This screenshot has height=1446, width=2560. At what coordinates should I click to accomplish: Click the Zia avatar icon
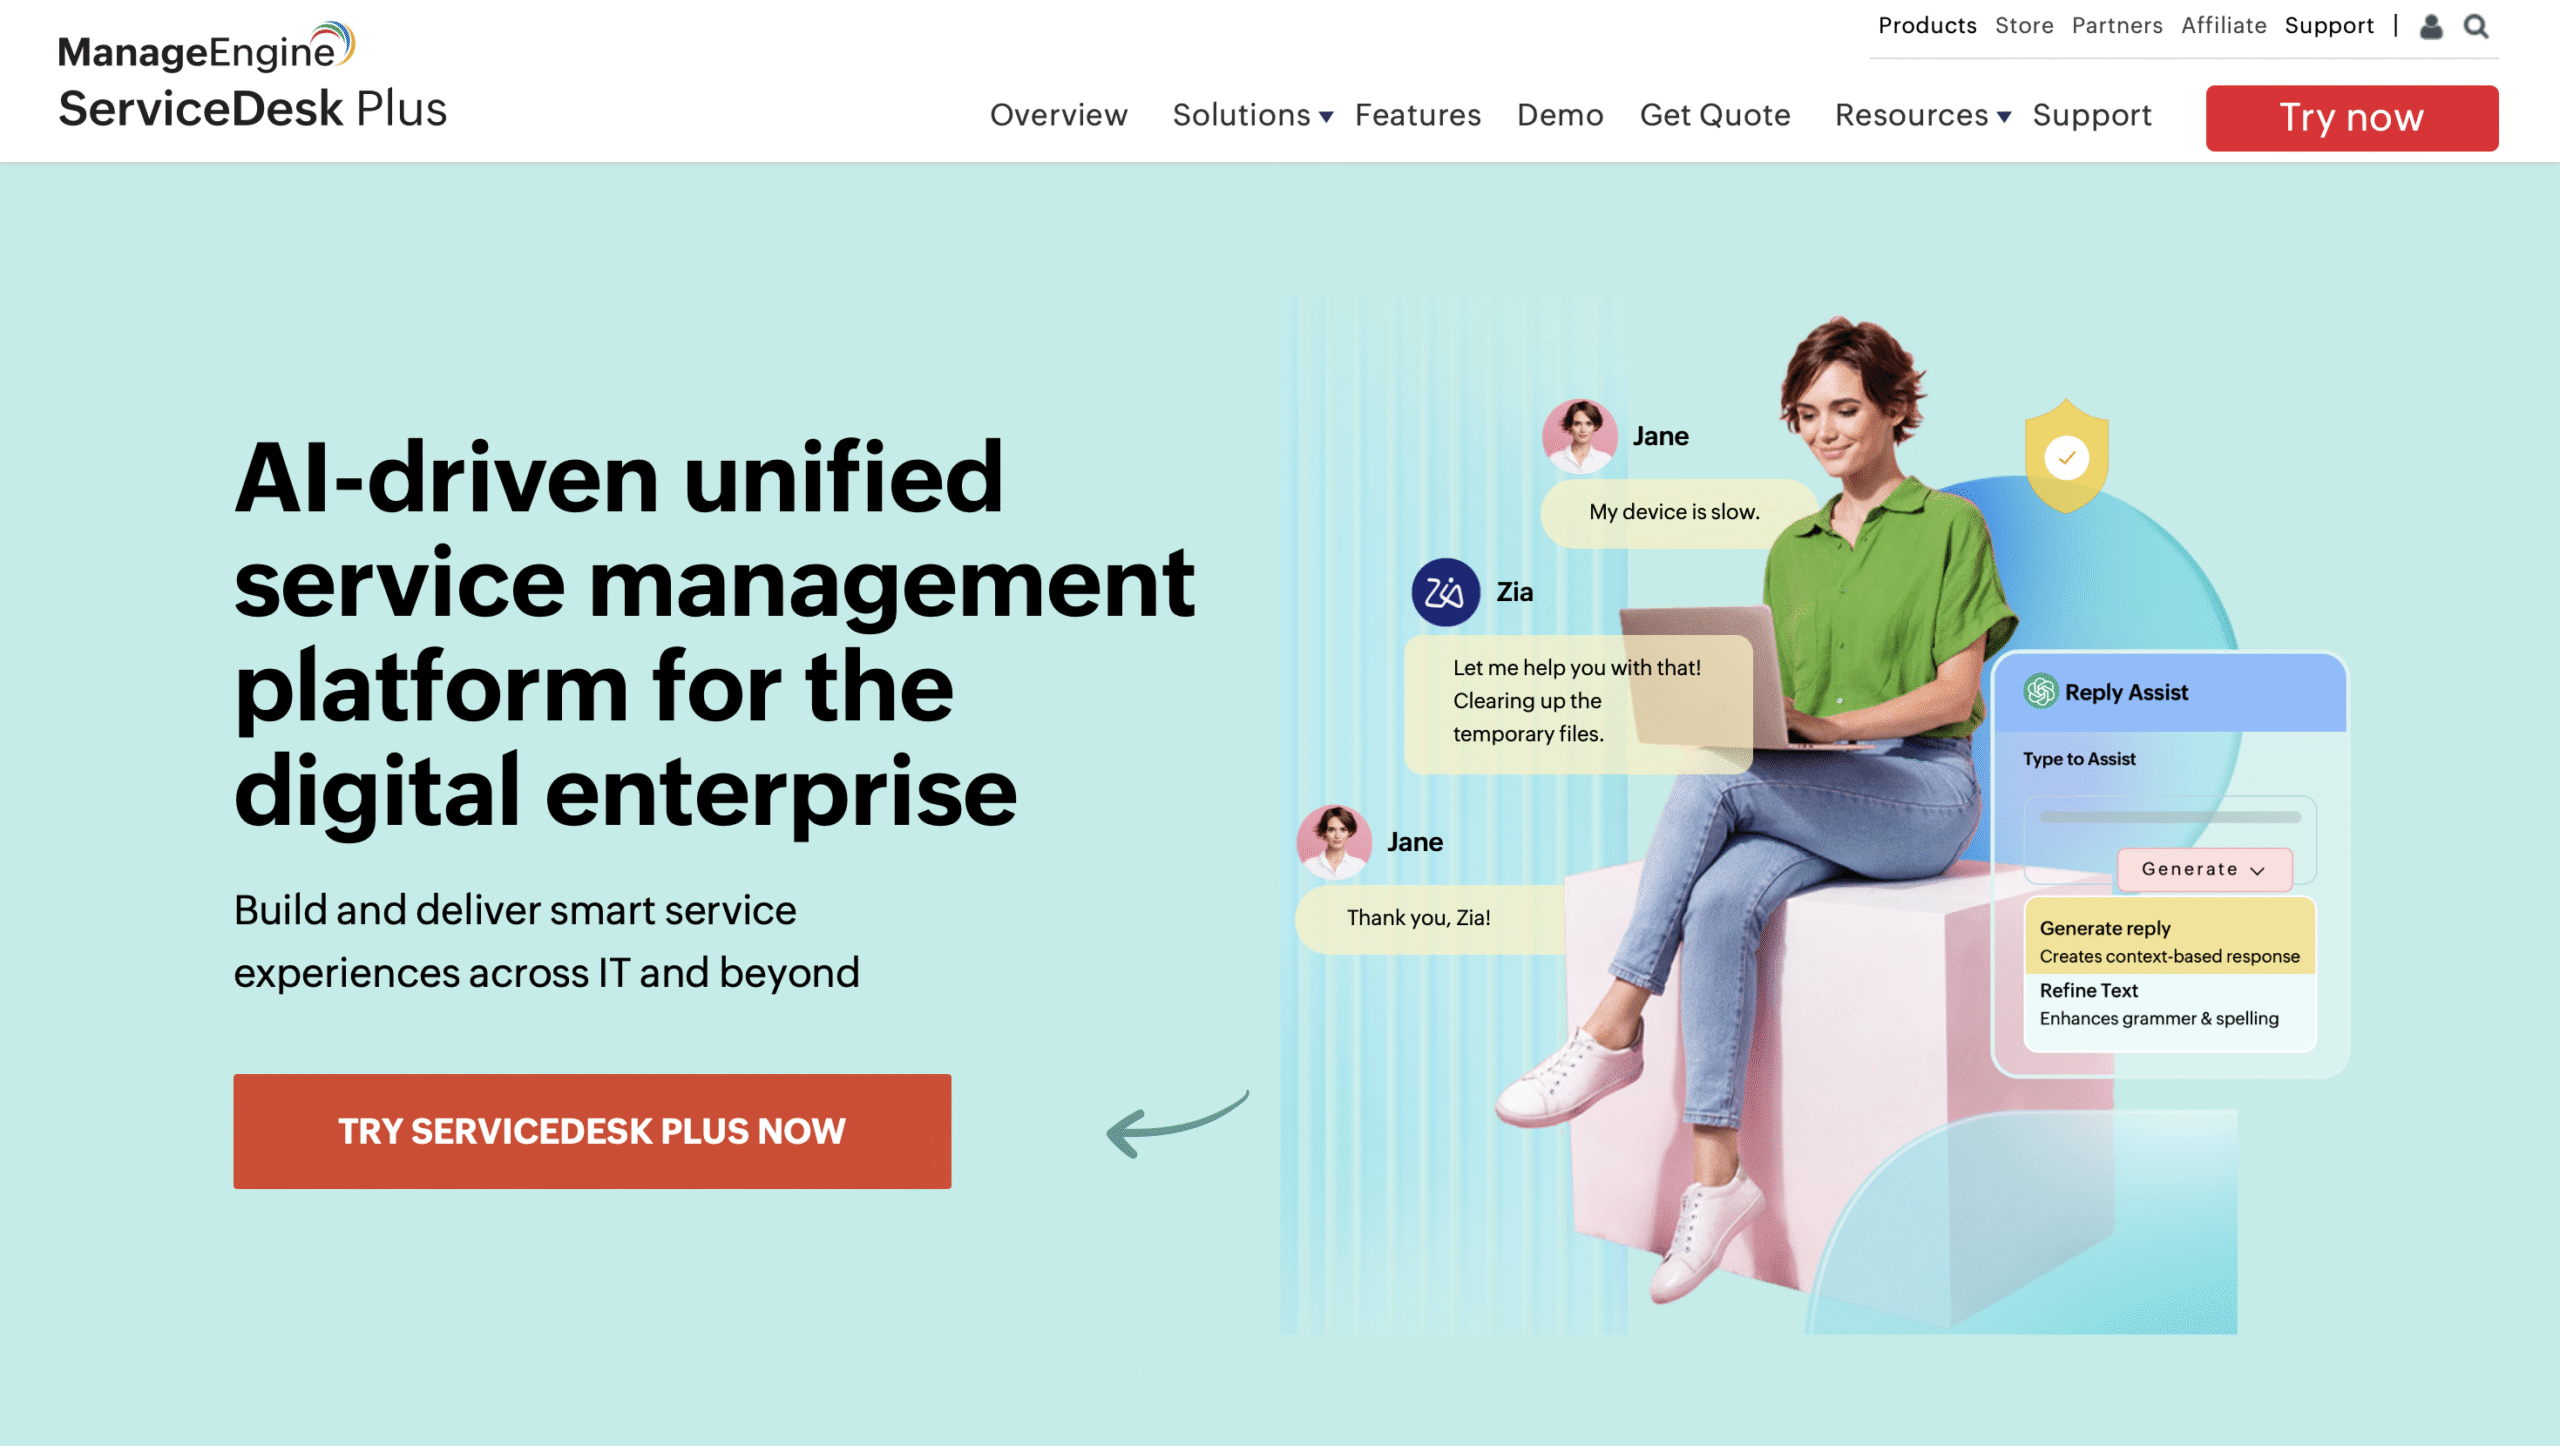[1445, 592]
